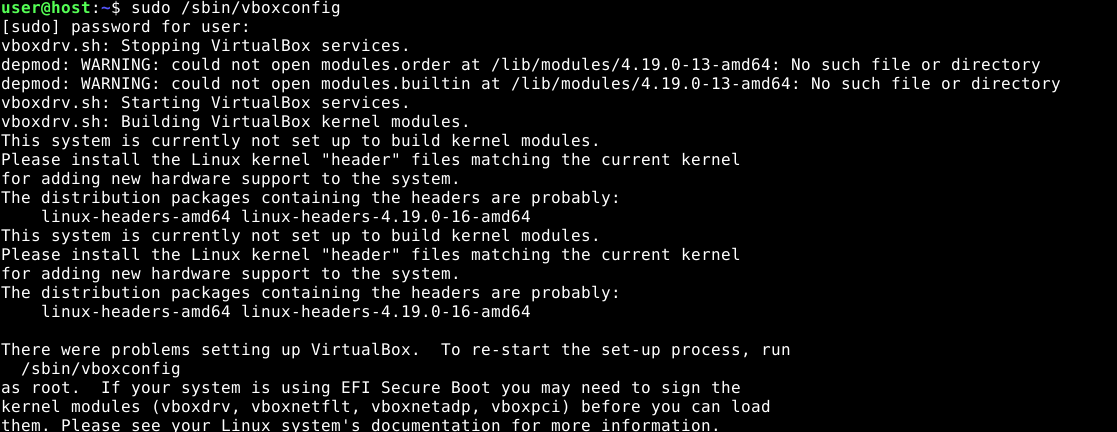Click the second "not set up to build kernel modules" line
This screenshot has width=1117, height=432.
(300, 236)
